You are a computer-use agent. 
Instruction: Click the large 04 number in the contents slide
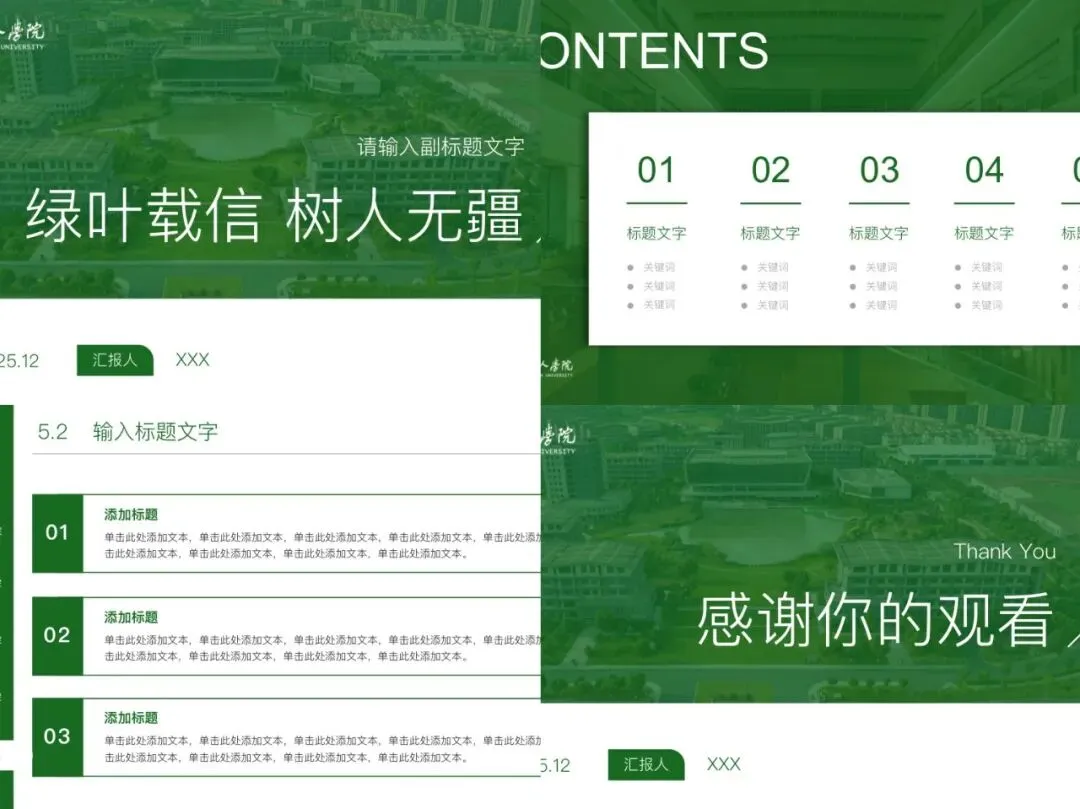point(984,170)
